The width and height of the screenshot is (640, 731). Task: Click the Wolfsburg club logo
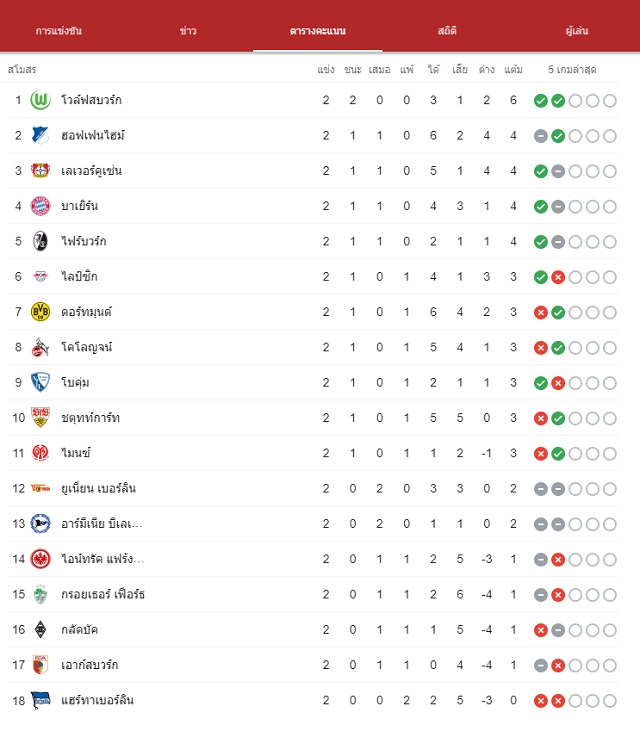(x=41, y=100)
